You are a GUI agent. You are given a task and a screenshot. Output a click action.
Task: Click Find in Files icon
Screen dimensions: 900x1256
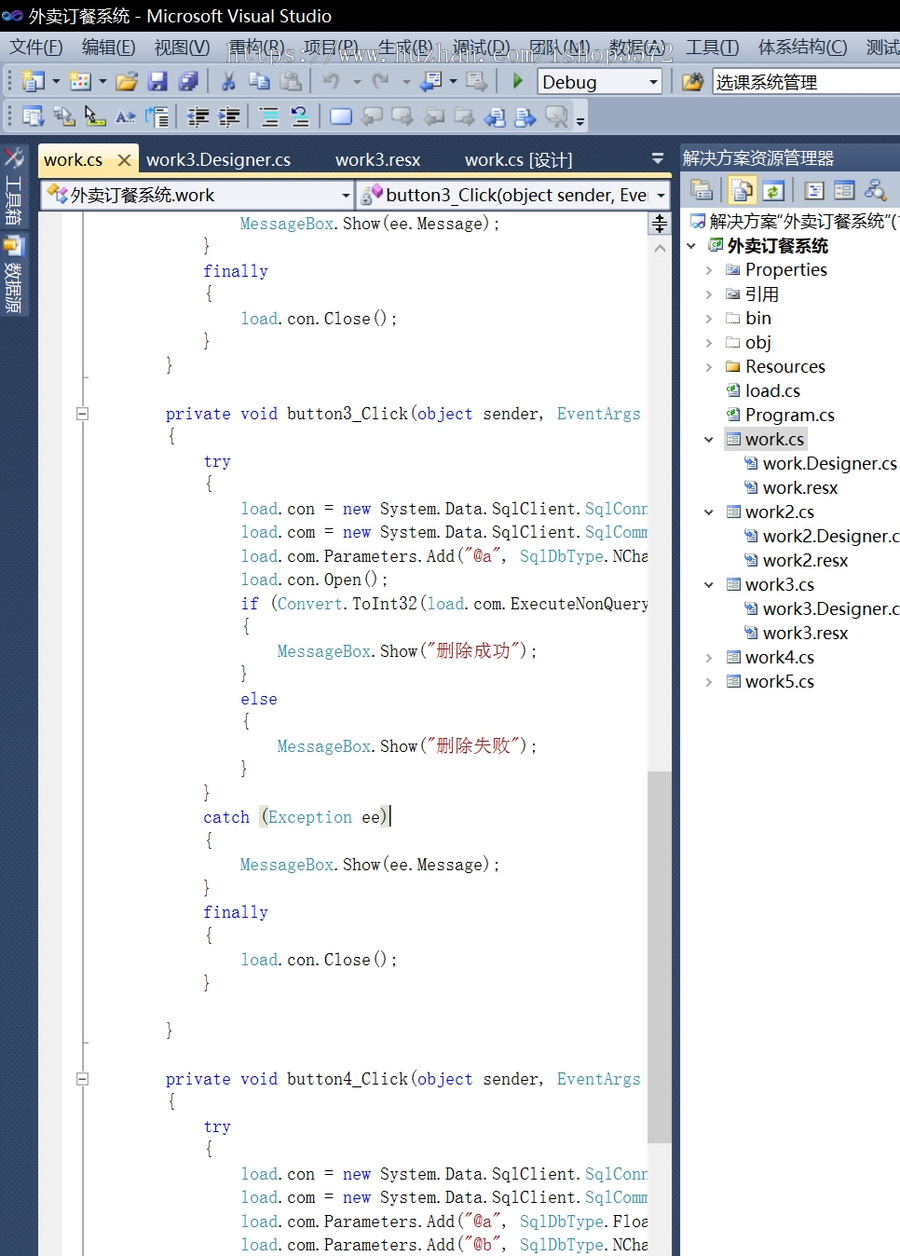point(693,82)
